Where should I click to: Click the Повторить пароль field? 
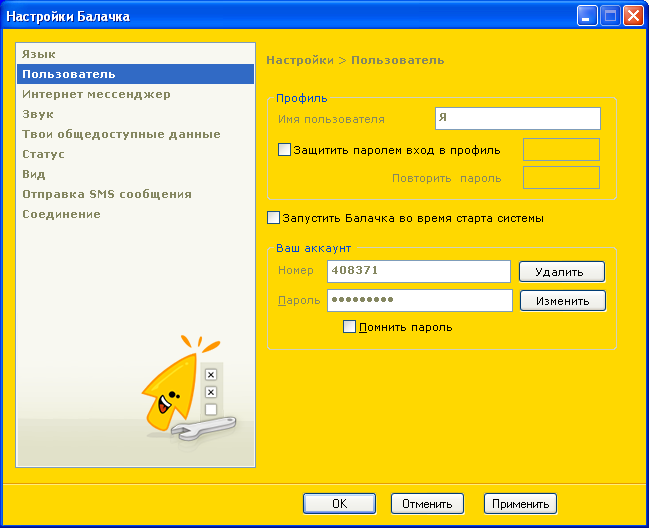561,178
